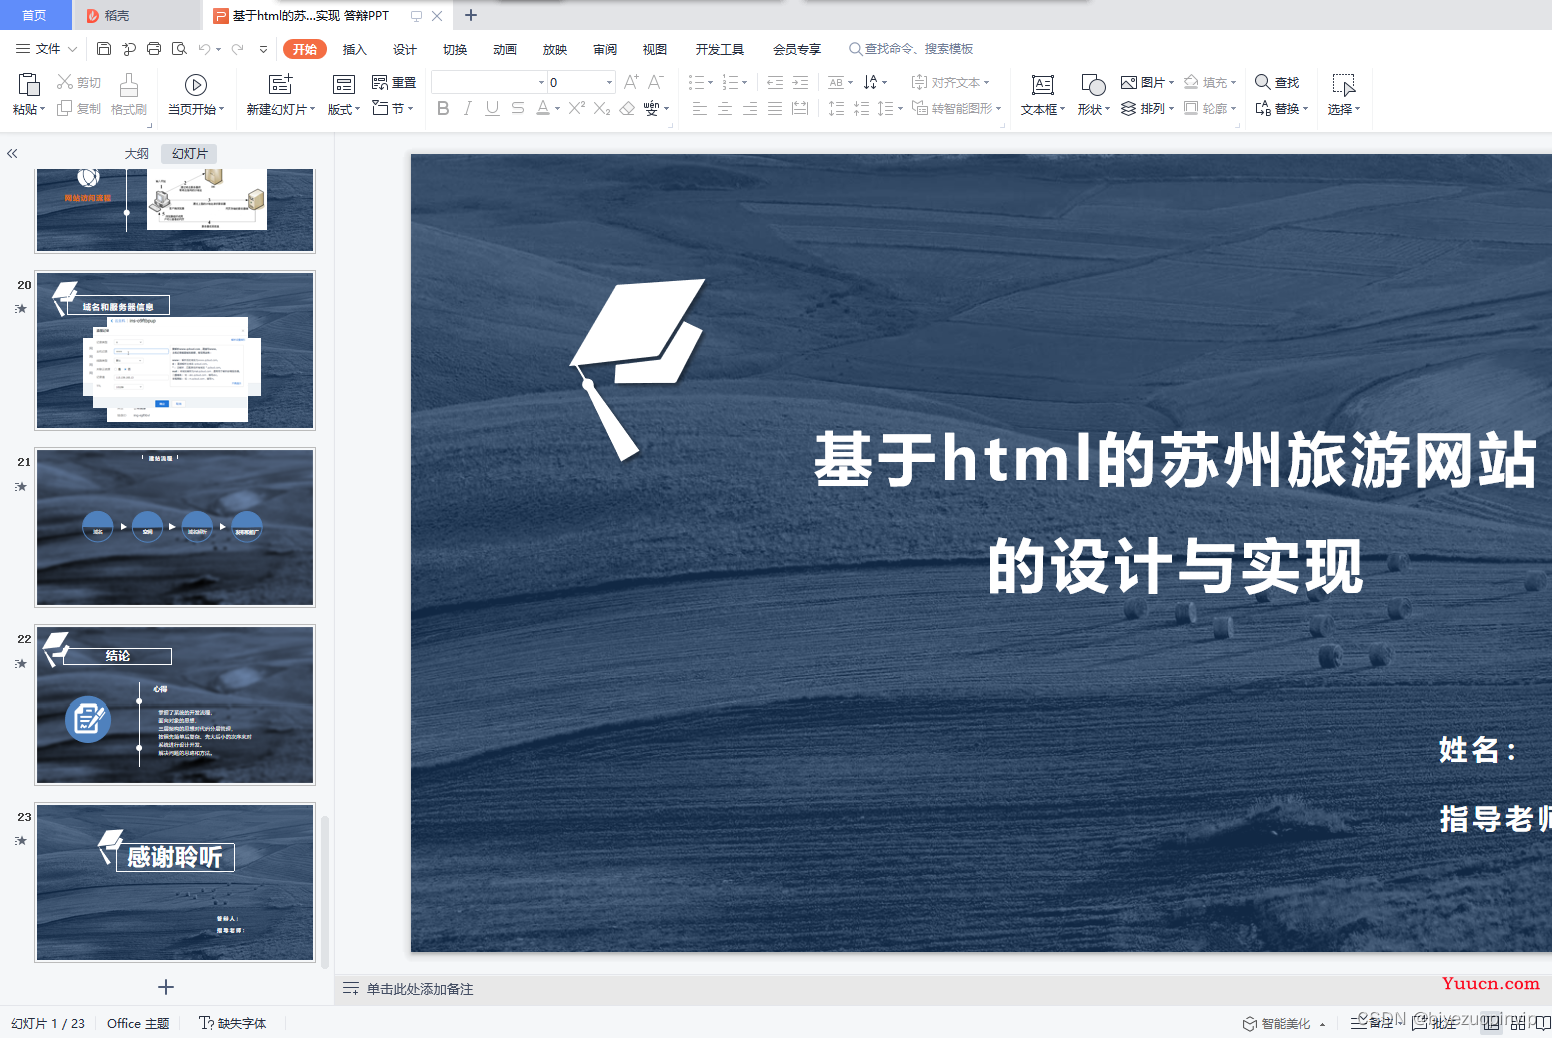Toggle Underline formatting
1552x1038 pixels.
click(492, 108)
